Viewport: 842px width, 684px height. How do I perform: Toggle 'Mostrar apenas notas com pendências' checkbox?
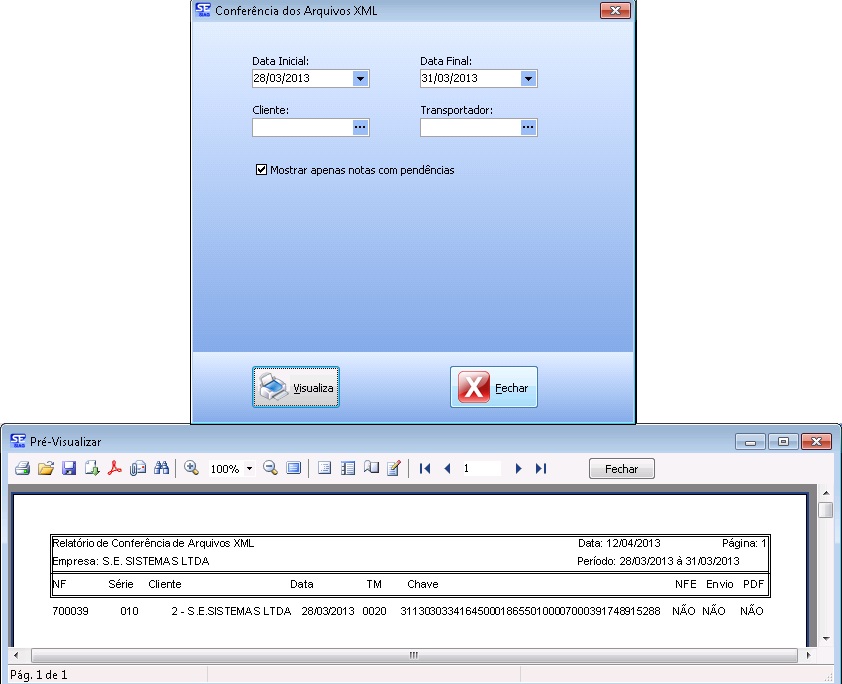pyautogui.click(x=262, y=170)
